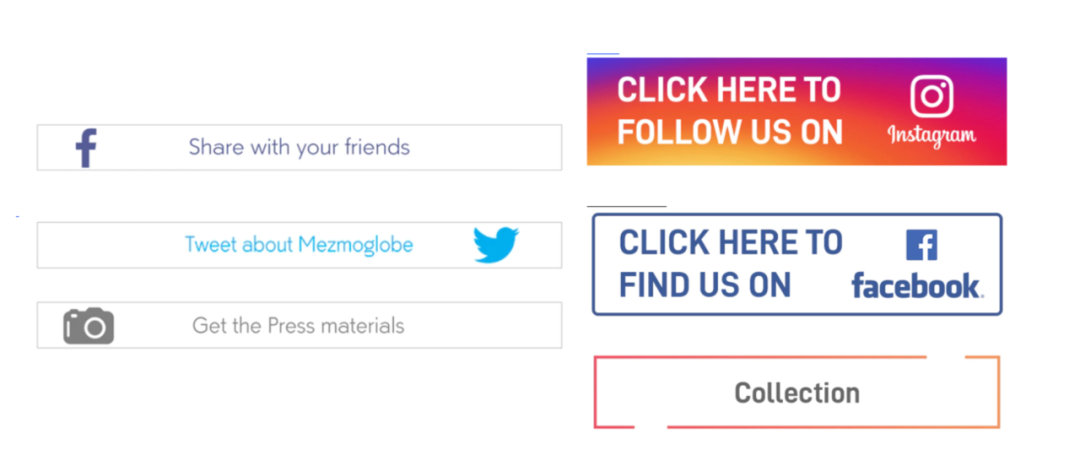Click tiny blue dash at left margin
The image size is (1080, 466).
(x=17, y=216)
